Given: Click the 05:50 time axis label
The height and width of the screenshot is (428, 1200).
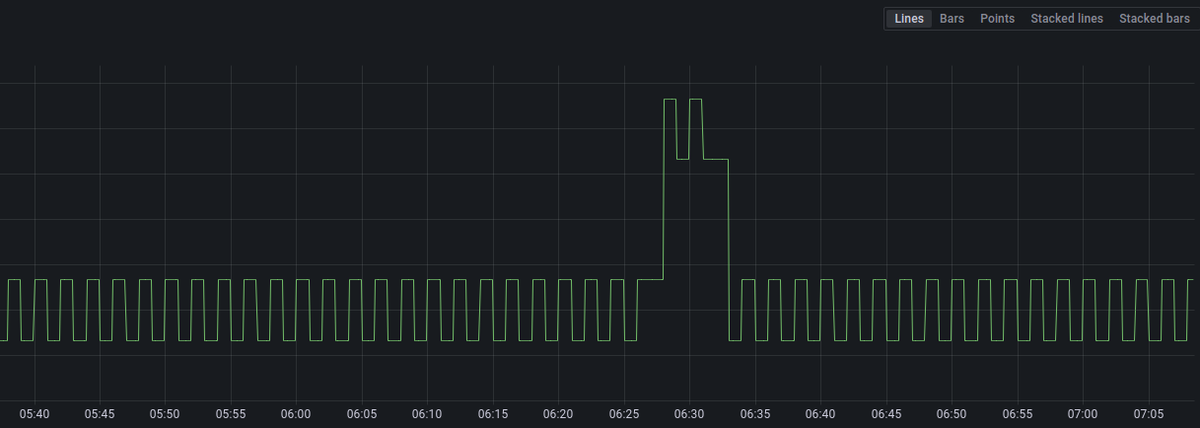Looking at the screenshot, I should (165, 414).
